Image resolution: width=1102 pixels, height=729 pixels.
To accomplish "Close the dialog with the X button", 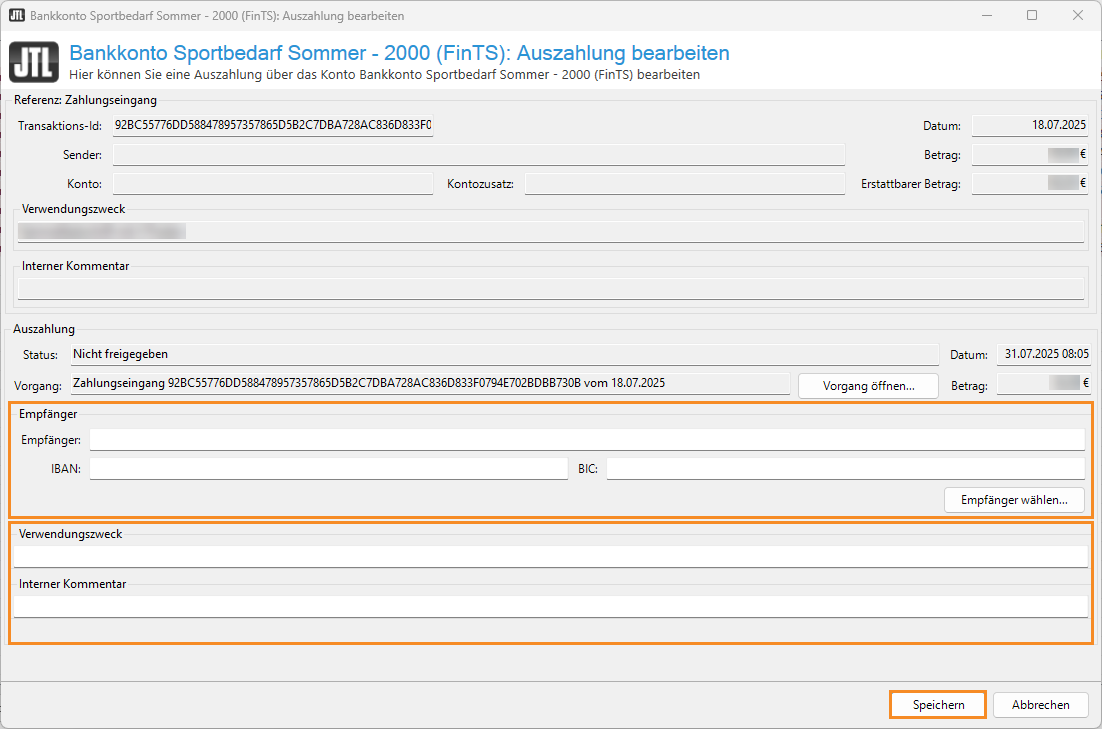I will point(1078,16).
